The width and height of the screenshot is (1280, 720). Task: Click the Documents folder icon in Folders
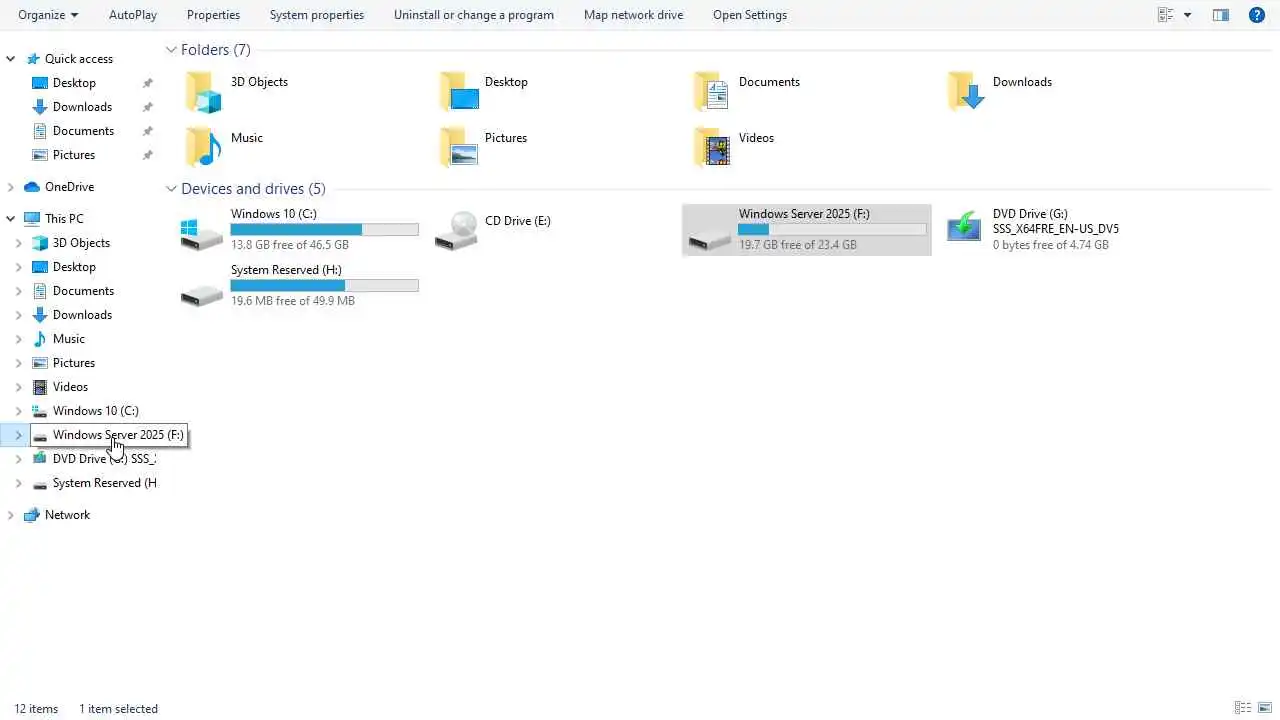click(x=712, y=92)
